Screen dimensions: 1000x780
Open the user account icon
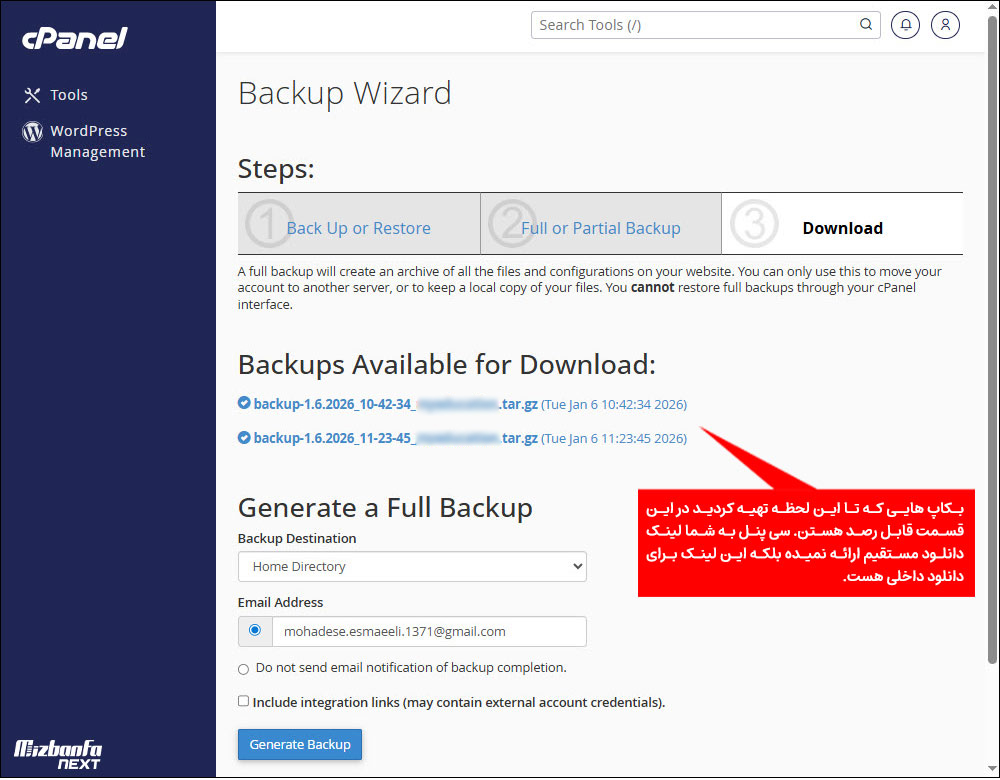tap(945, 25)
